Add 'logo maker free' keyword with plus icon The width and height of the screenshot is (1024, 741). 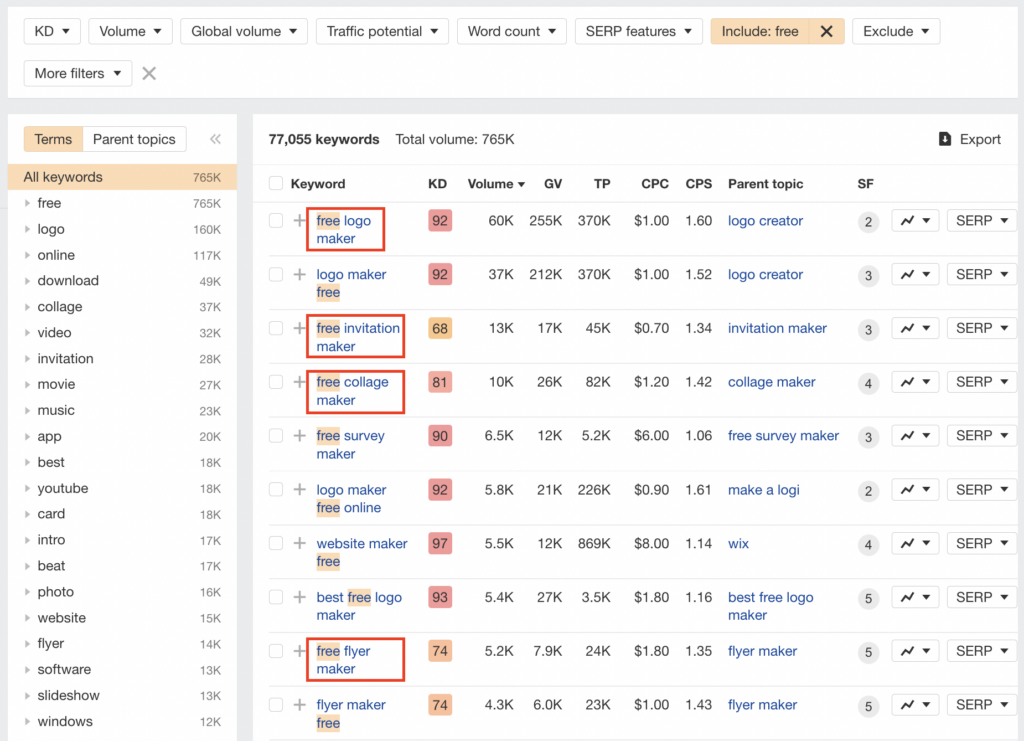pos(299,274)
